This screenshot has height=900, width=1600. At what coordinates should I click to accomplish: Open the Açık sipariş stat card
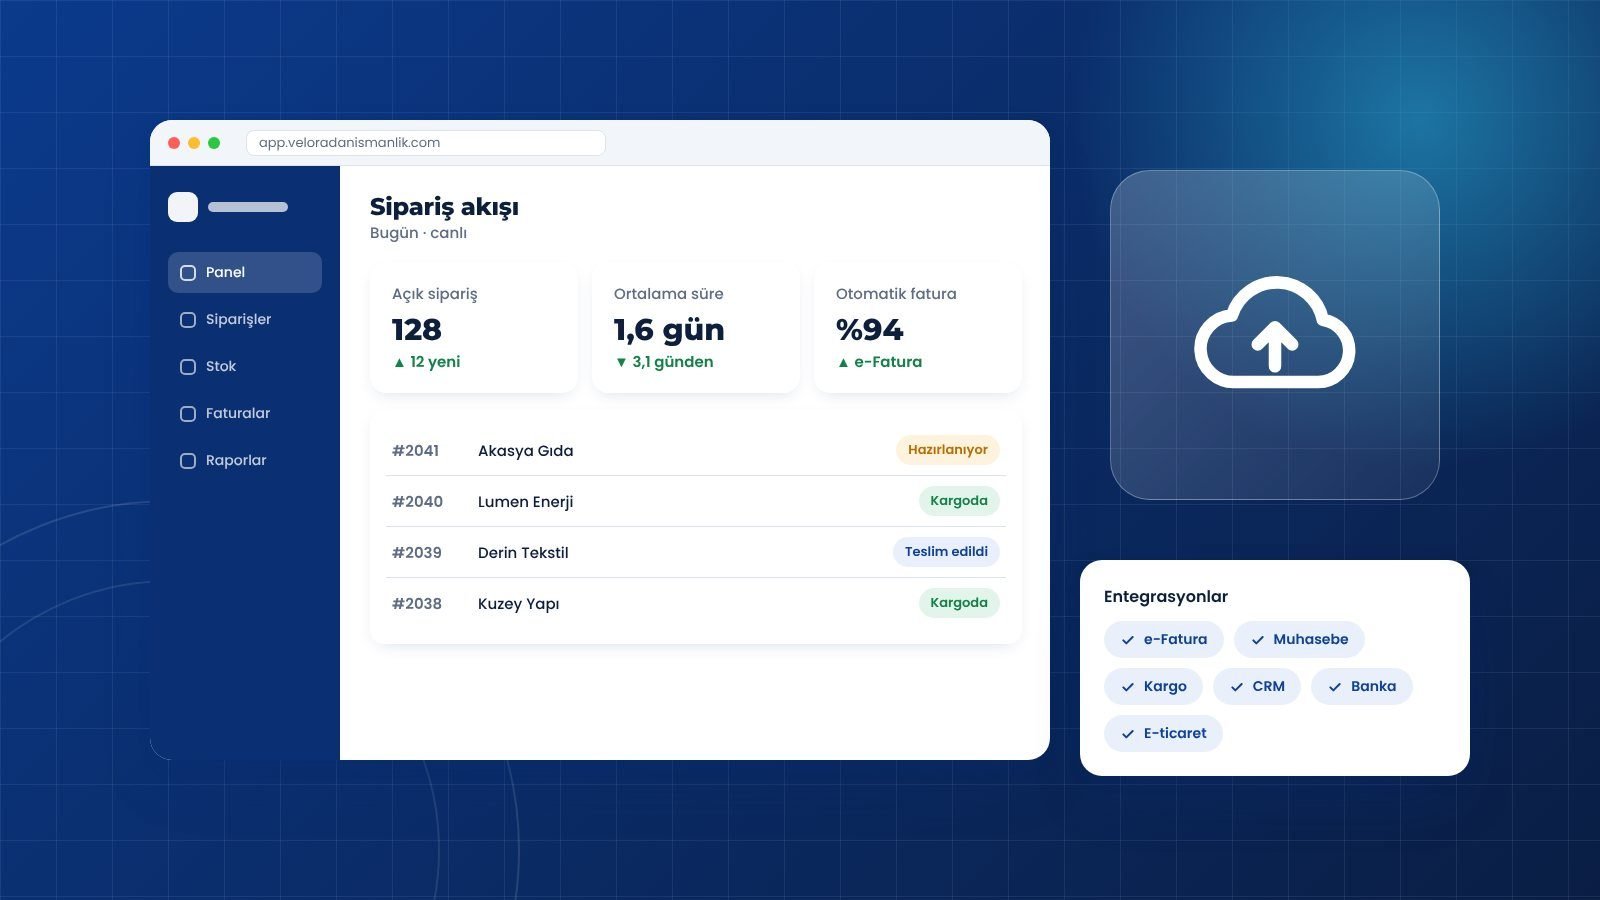[474, 328]
